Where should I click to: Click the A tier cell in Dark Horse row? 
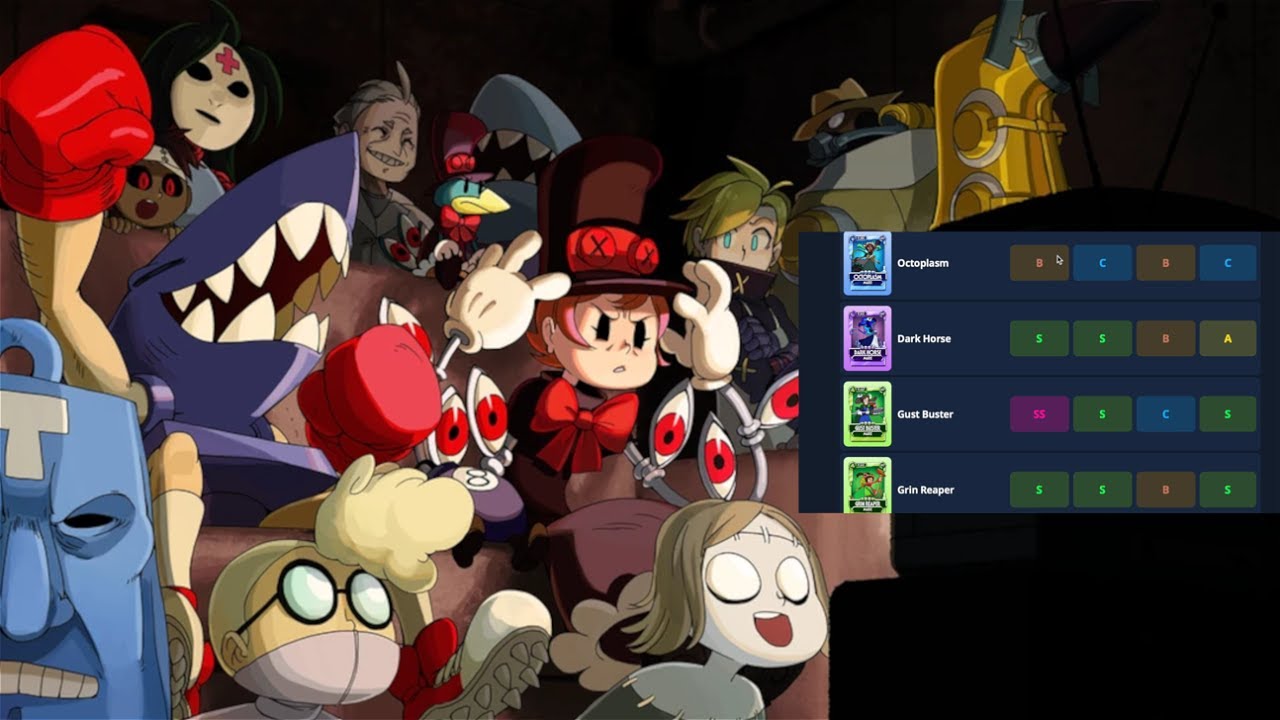point(1227,339)
